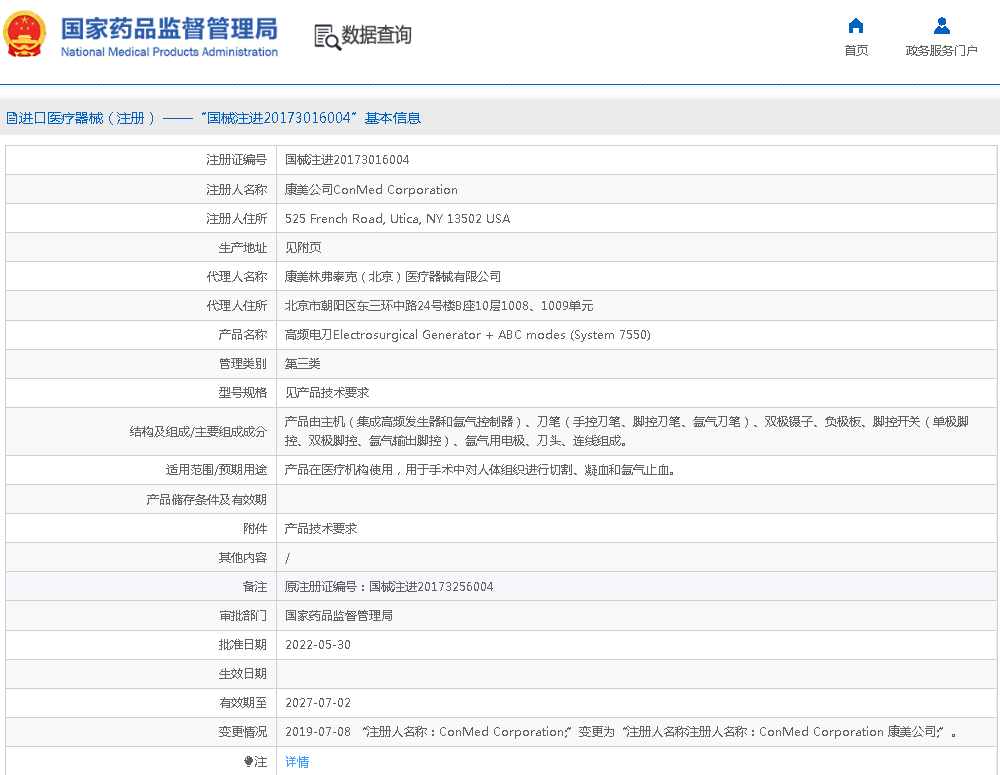The width and height of the screenshot is (1000, 775).
Task: Click the expiry date 2027-07-02
Action: (318, 703)
